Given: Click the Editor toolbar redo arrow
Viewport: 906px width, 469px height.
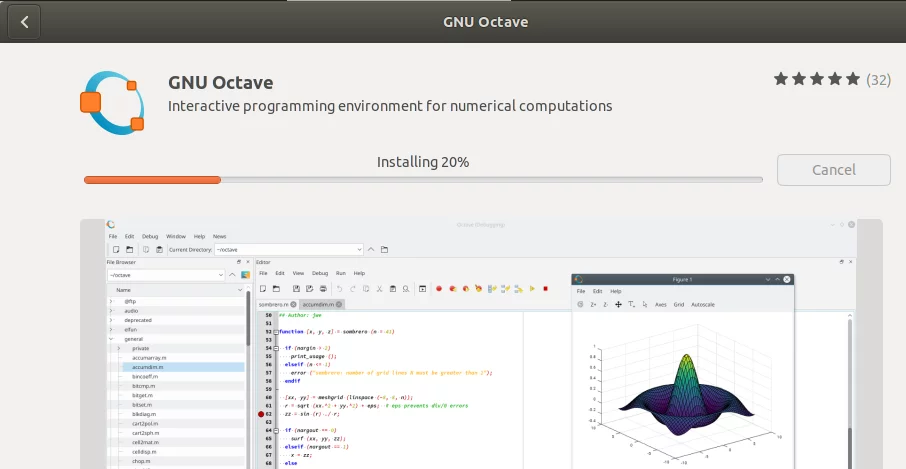Looking at the screenshot, I should click(352, 289).
